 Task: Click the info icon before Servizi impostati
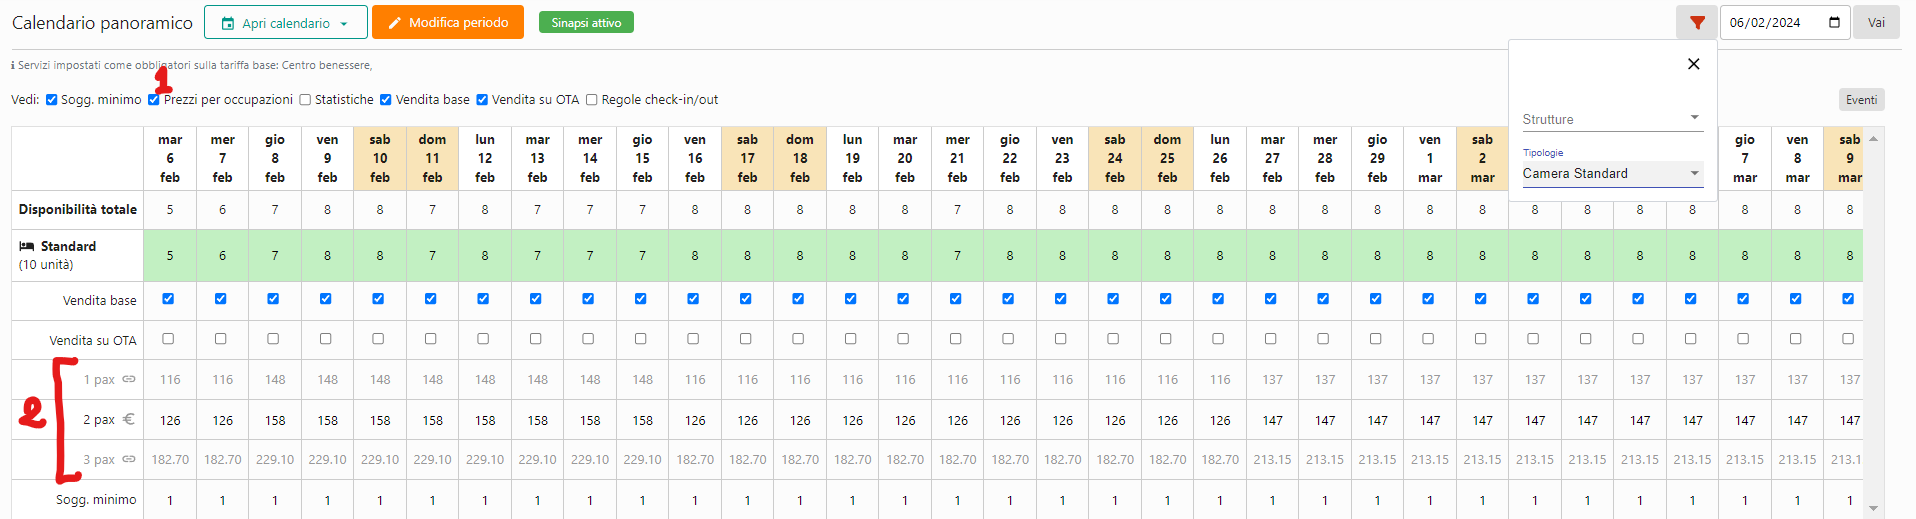pos(13,66)
